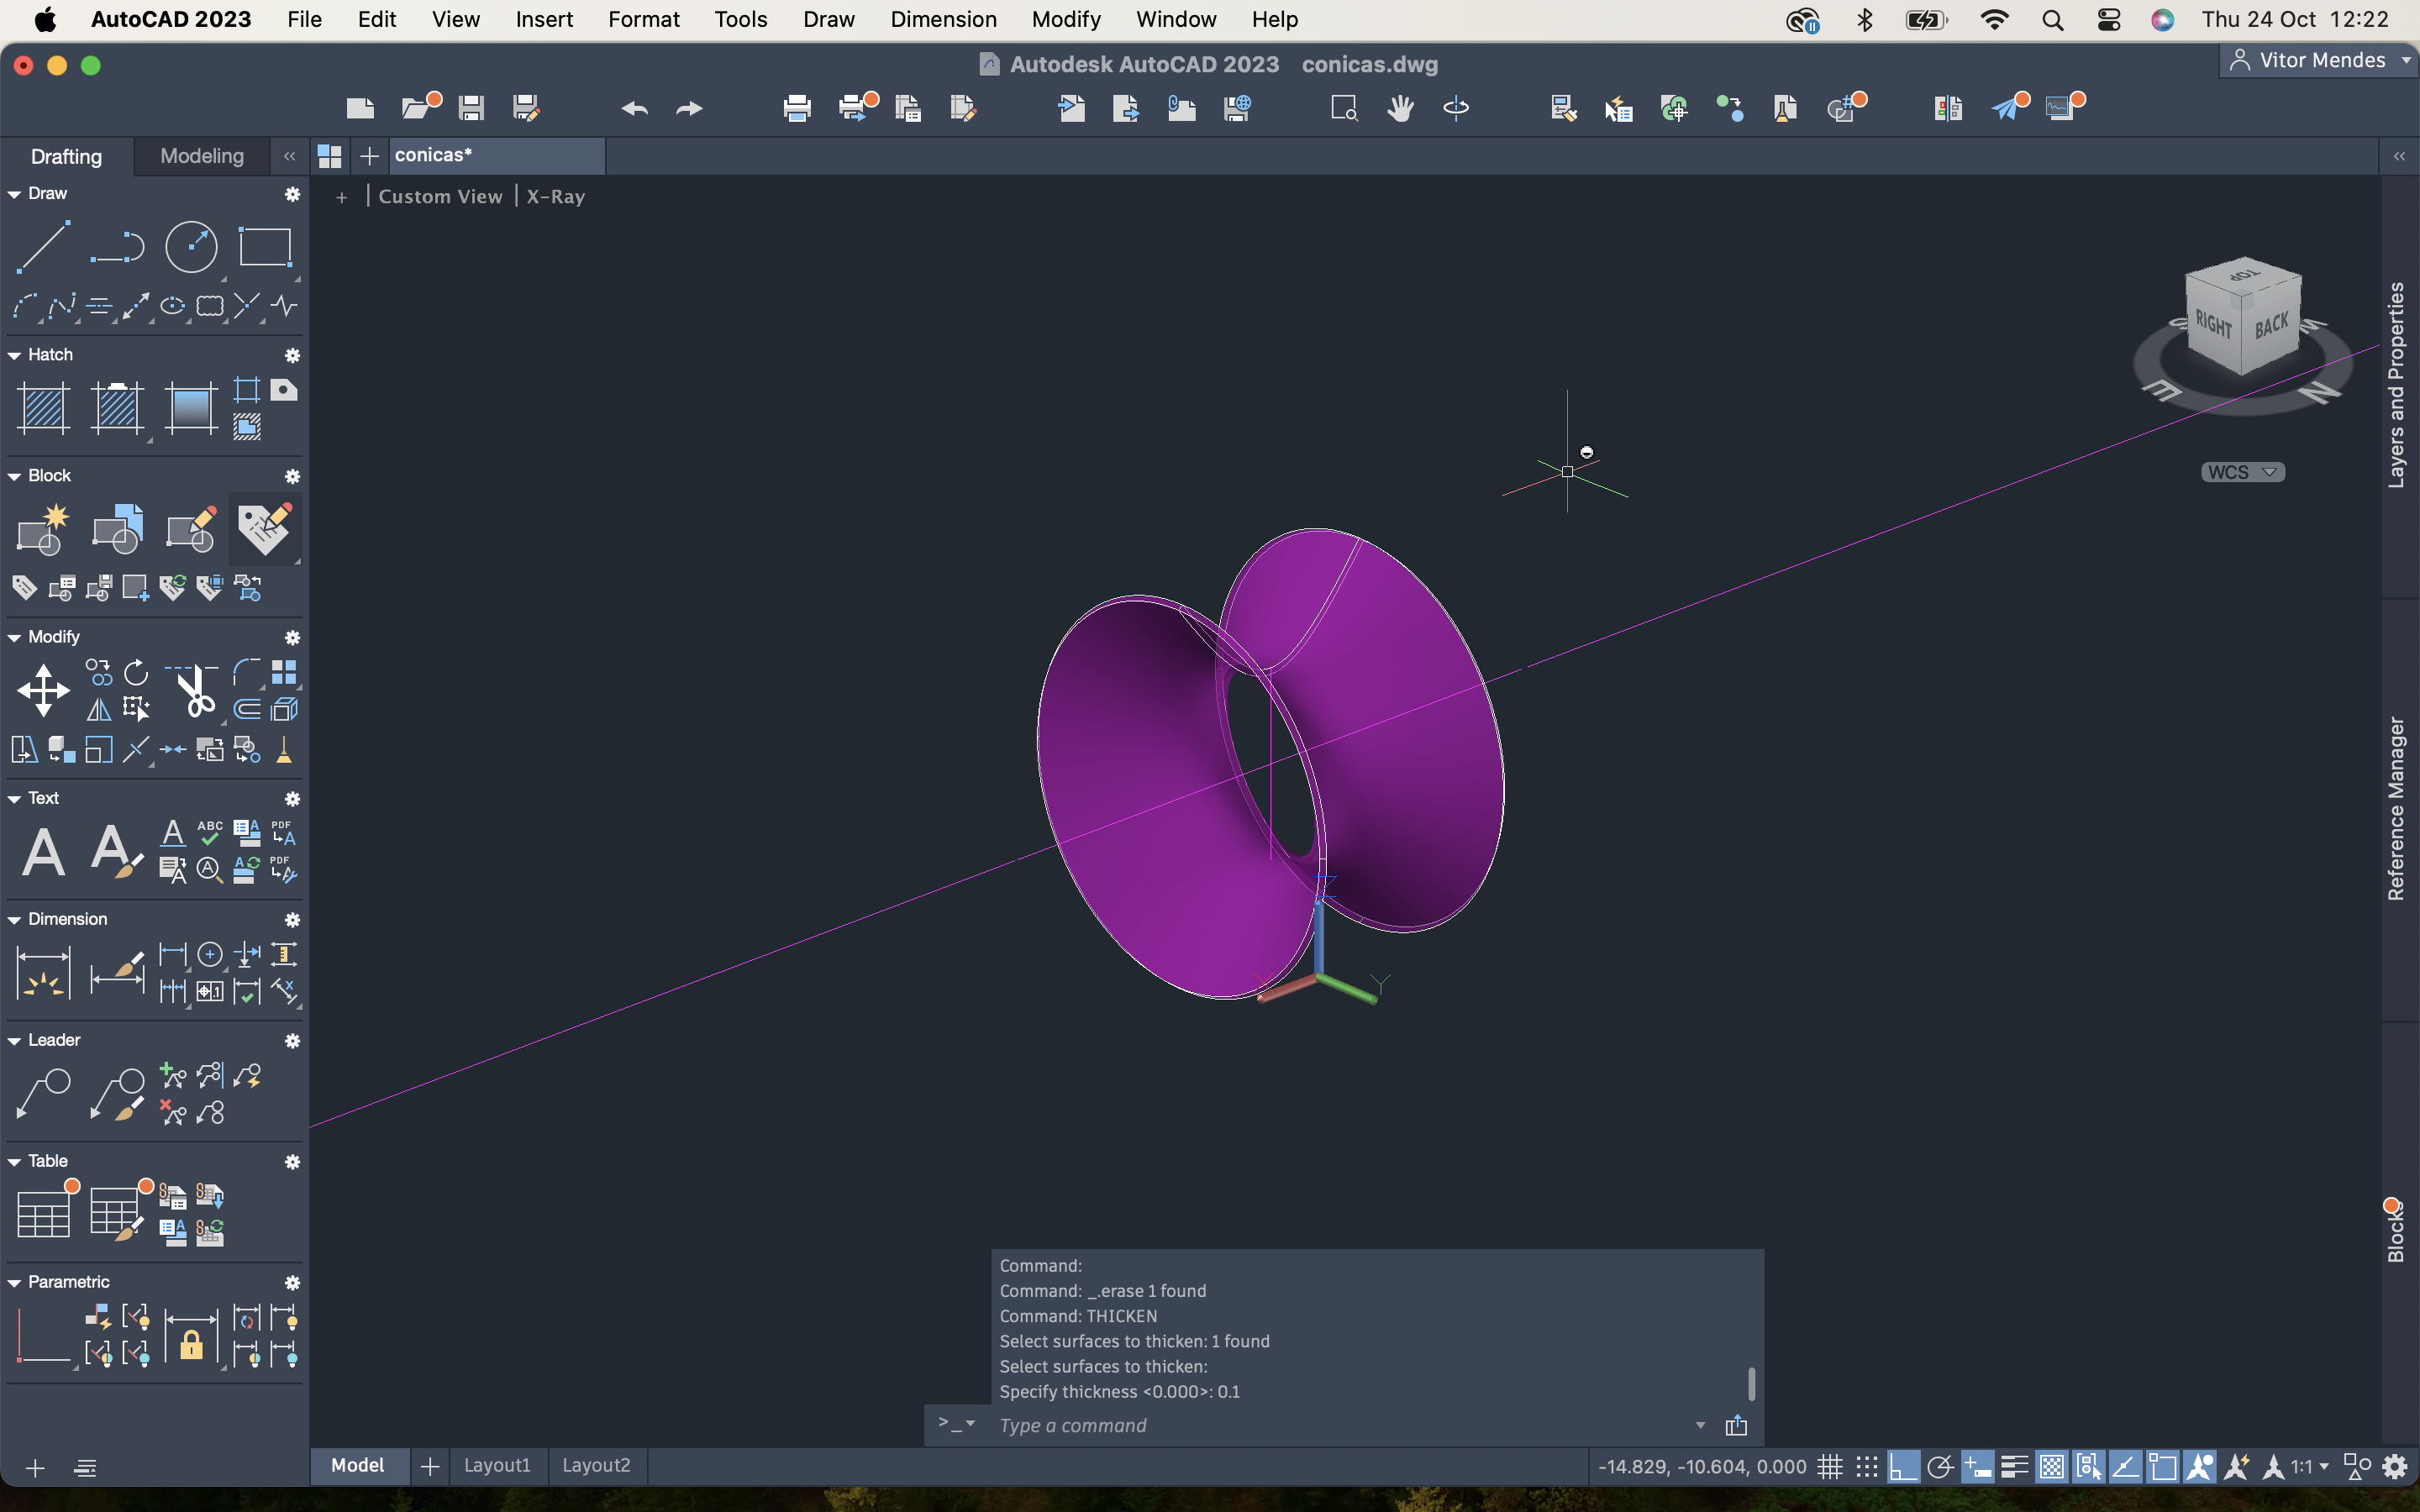Open the Format menu

point(644,19)
